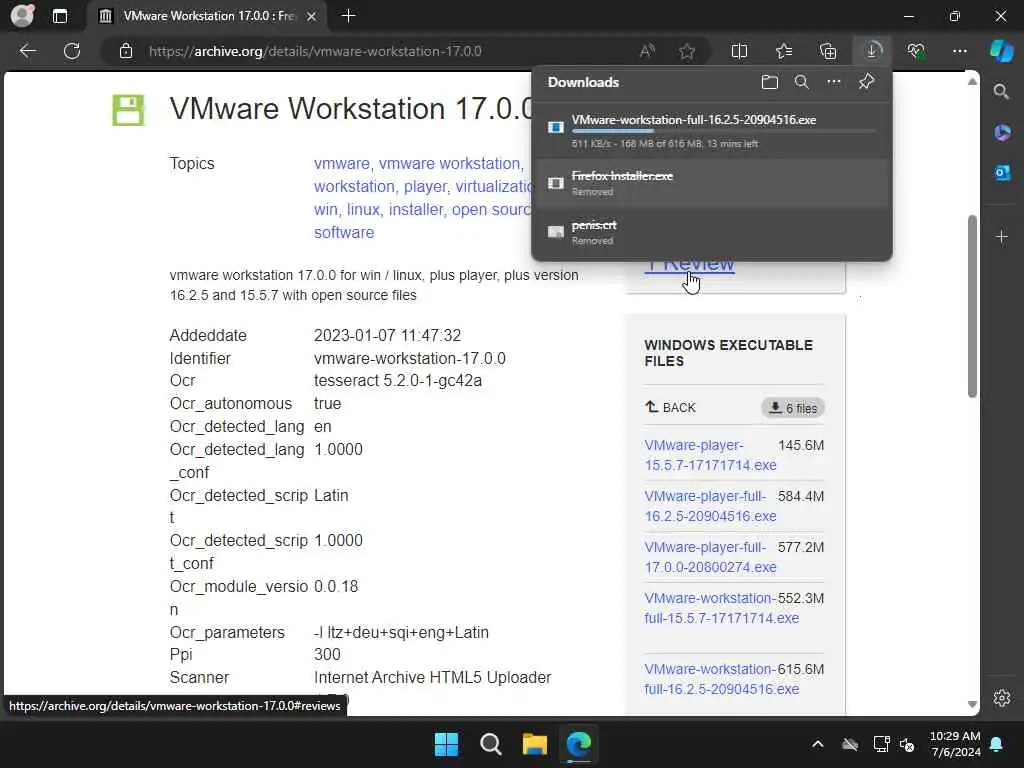This screenshot has height=768, width=1024.
Task: Open Outlook in the Edge sidebar
Action: [x=1002, y=173]
